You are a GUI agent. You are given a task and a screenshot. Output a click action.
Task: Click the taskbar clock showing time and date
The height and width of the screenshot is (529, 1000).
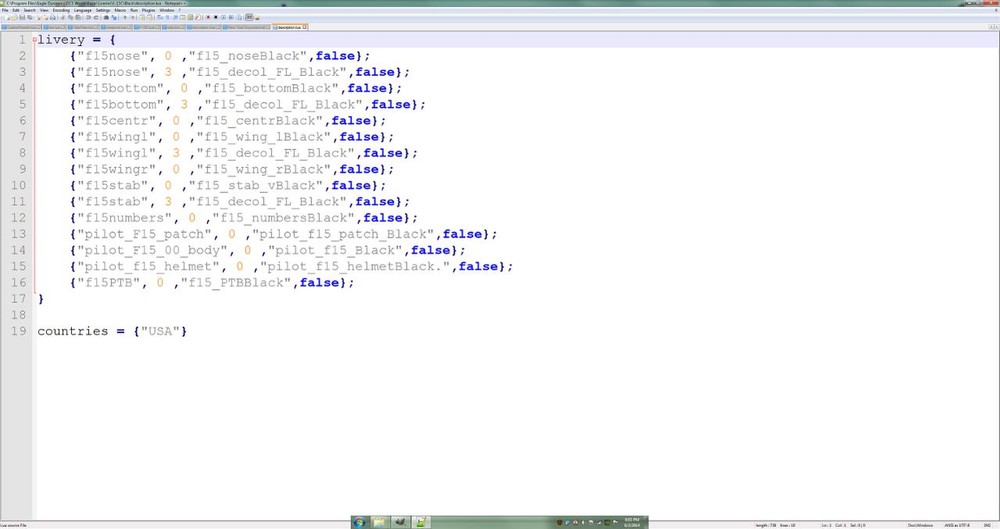click(x=632, y=522)
